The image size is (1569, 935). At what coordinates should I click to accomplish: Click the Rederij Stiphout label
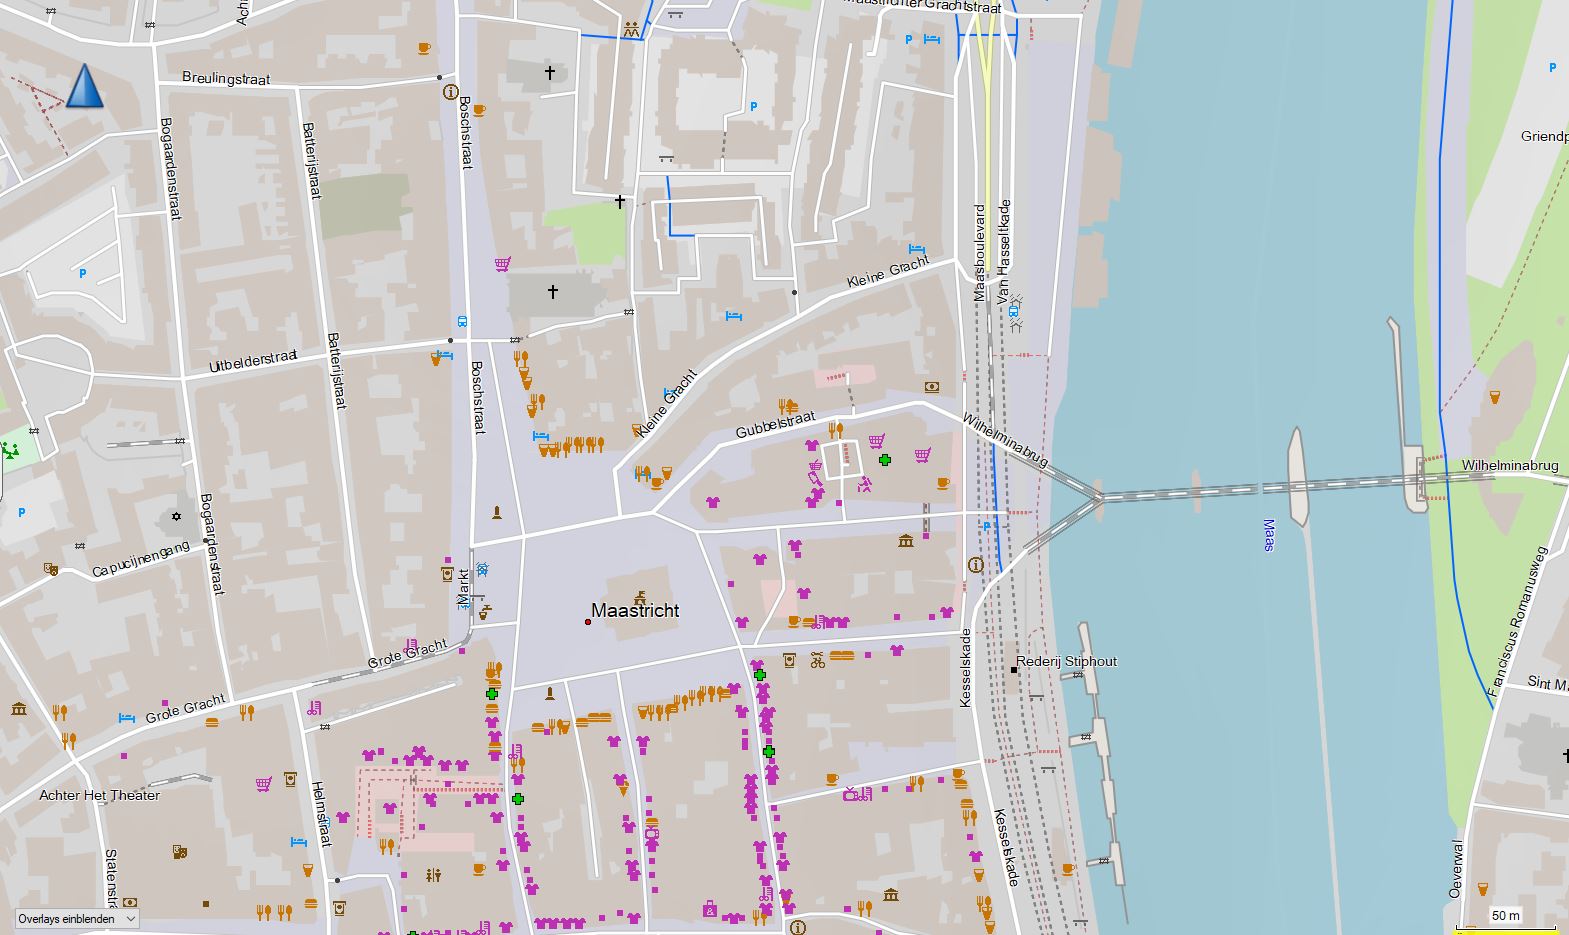tap(1066, 661)
